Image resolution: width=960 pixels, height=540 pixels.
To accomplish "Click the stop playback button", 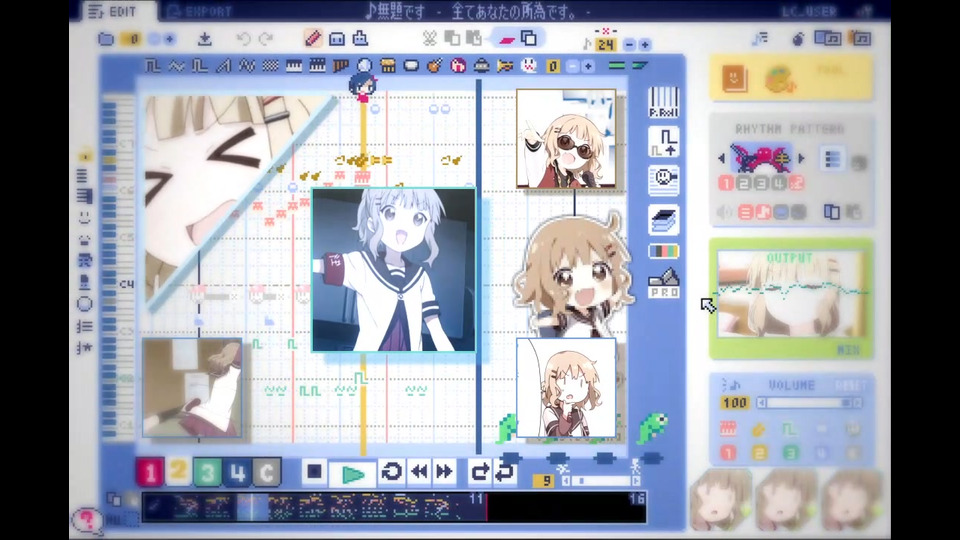I will (x=314, y=471).
